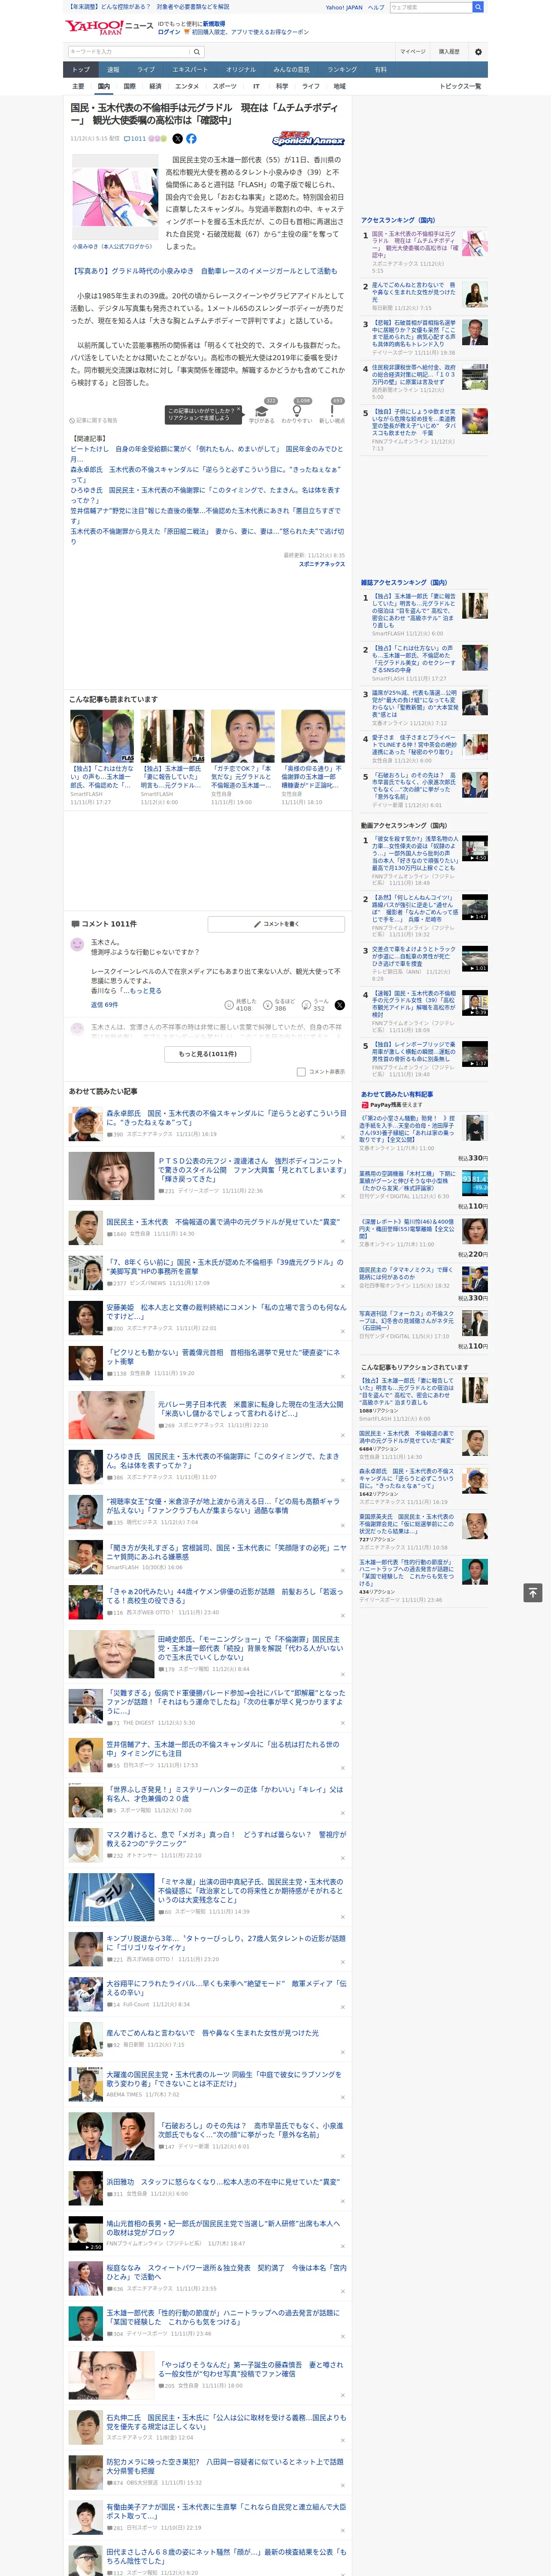Select the ライブ tab in main nav
This screenshot has width=551, height=2576.
(x=146, y=70)
